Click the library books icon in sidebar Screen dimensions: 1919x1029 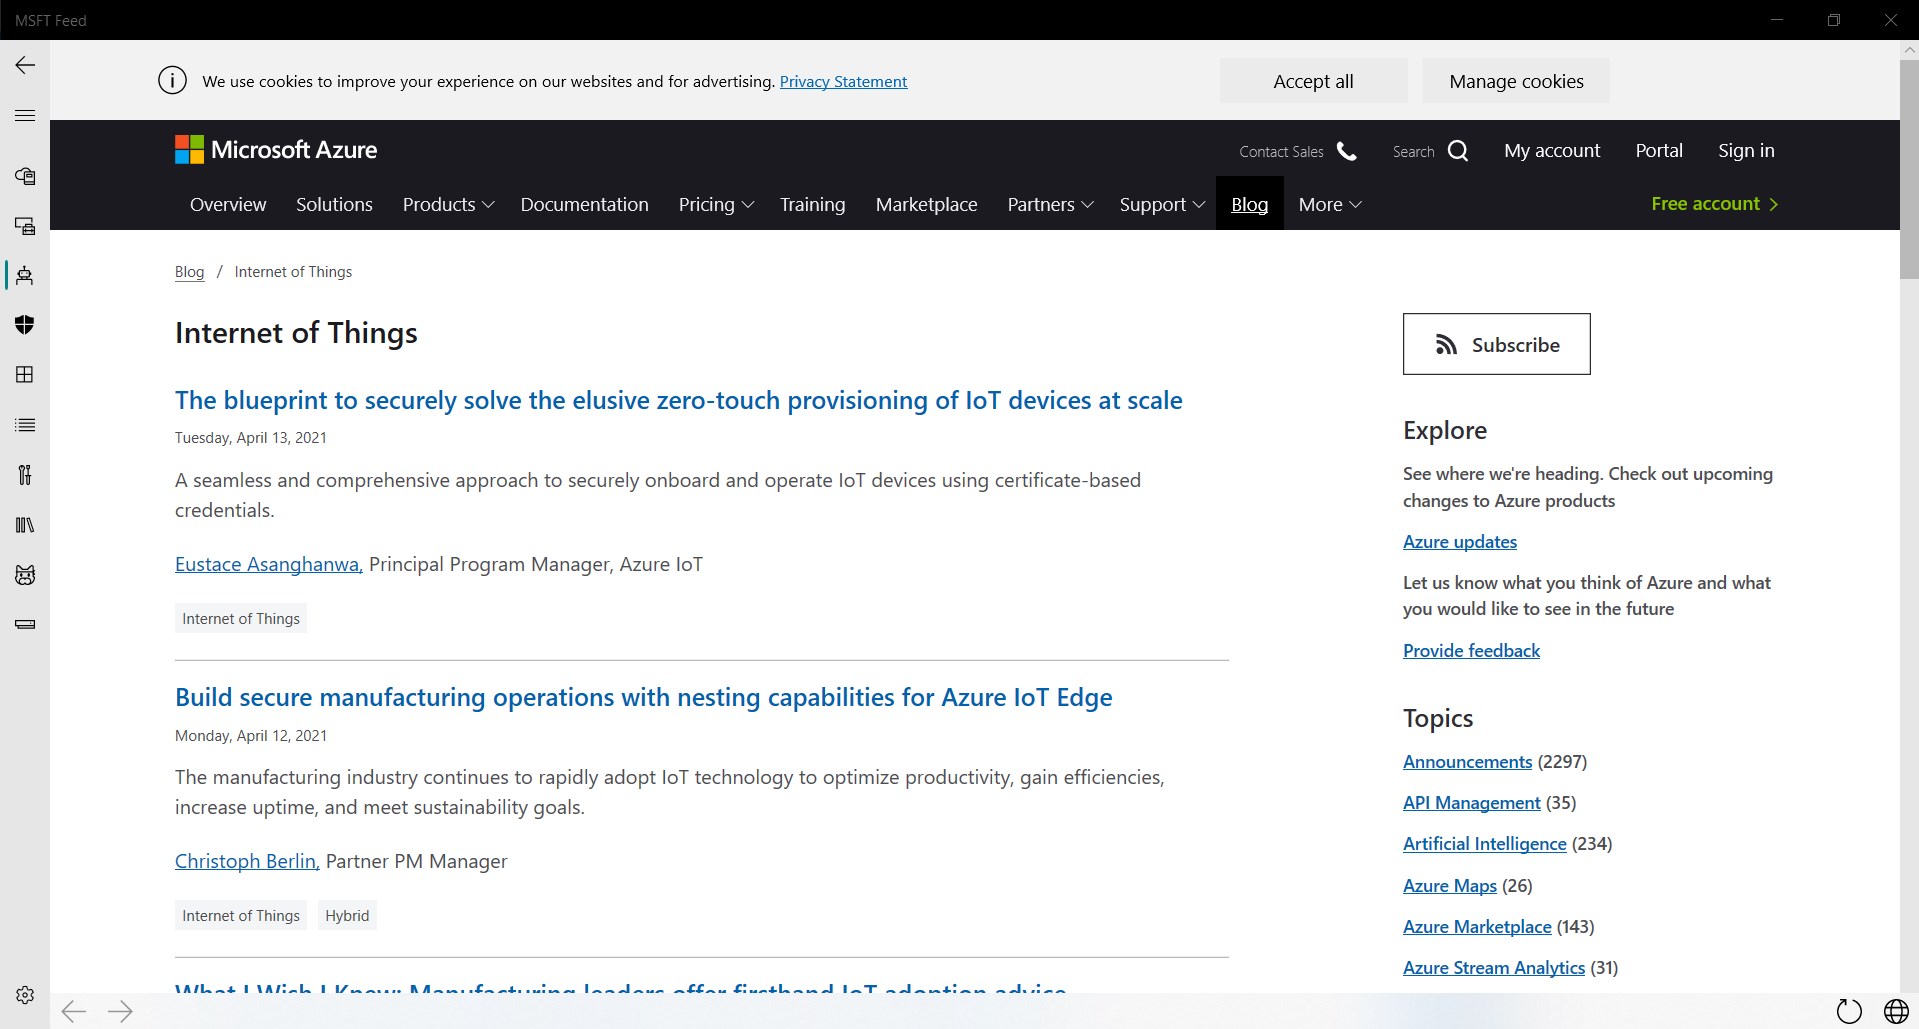pyautogui.click(x=25, y=525)
